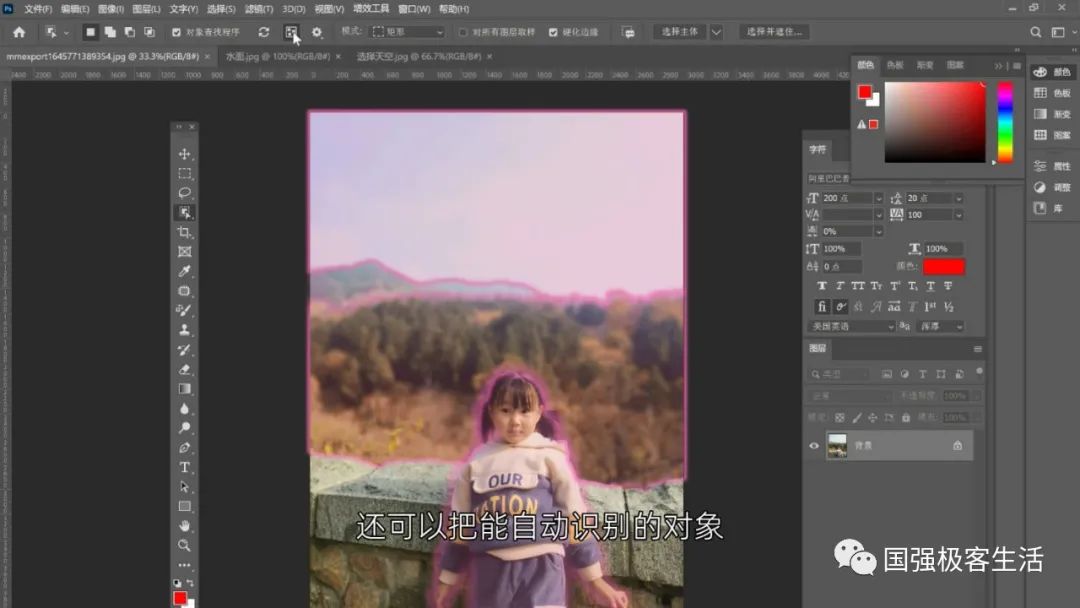
Task: Click the Home icon in options bar
Action: (x=19, y=32)
